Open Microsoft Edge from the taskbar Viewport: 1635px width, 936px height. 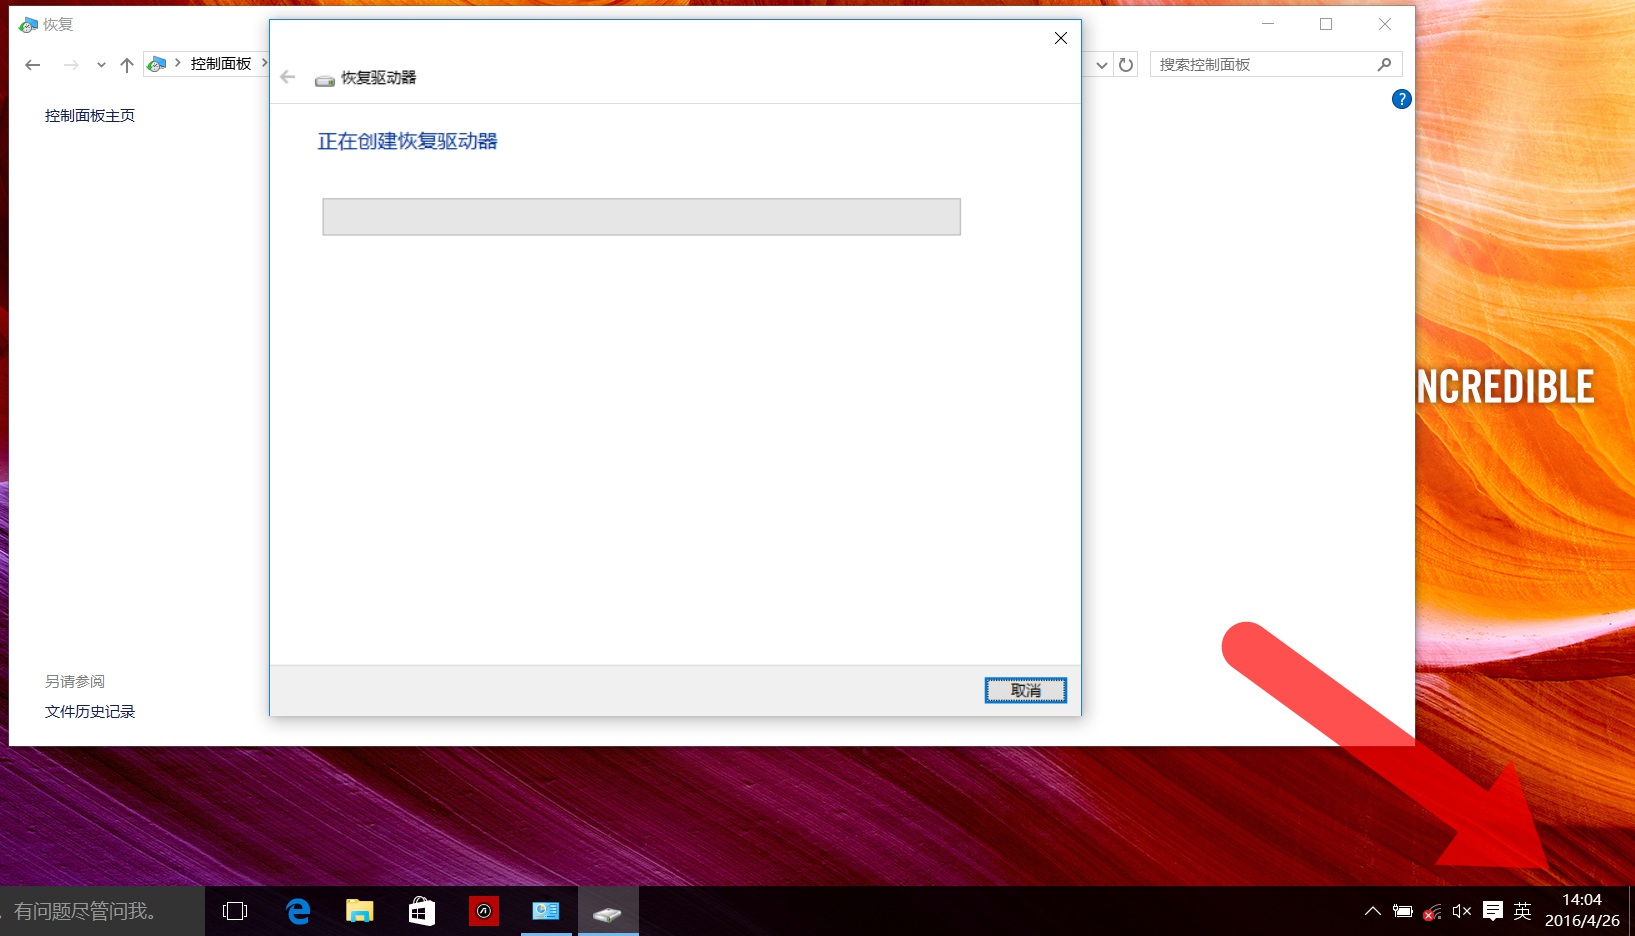[296, 910]
